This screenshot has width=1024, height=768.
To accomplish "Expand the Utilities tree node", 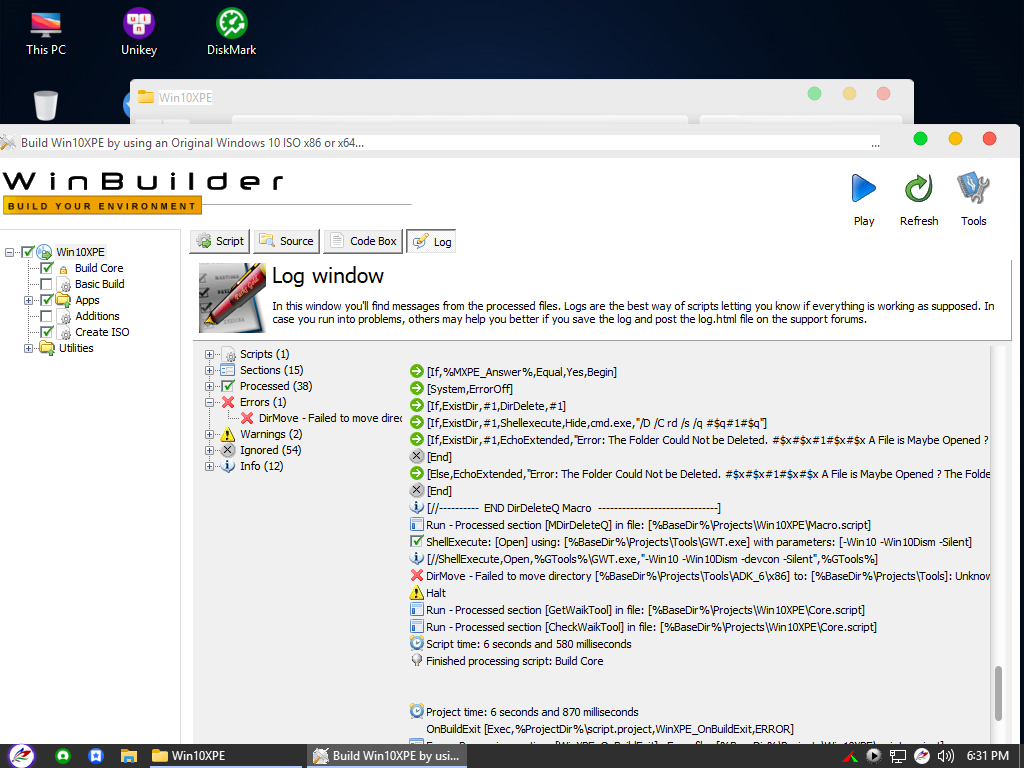I will click(x=28, y=348).
